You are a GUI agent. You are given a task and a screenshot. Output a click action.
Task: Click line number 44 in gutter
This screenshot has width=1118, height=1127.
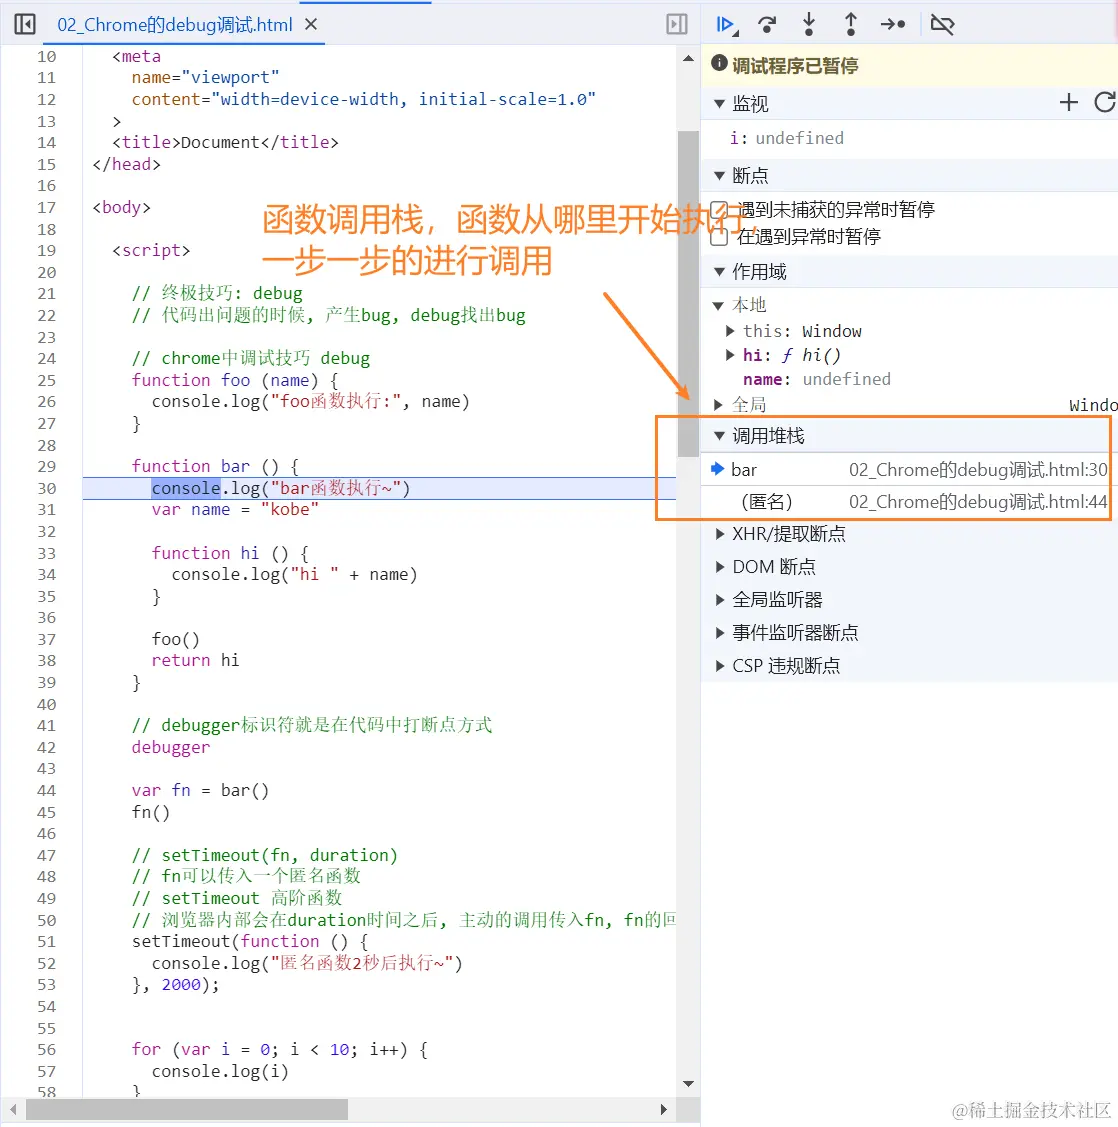pyautogui.click(x=47, y=791)
